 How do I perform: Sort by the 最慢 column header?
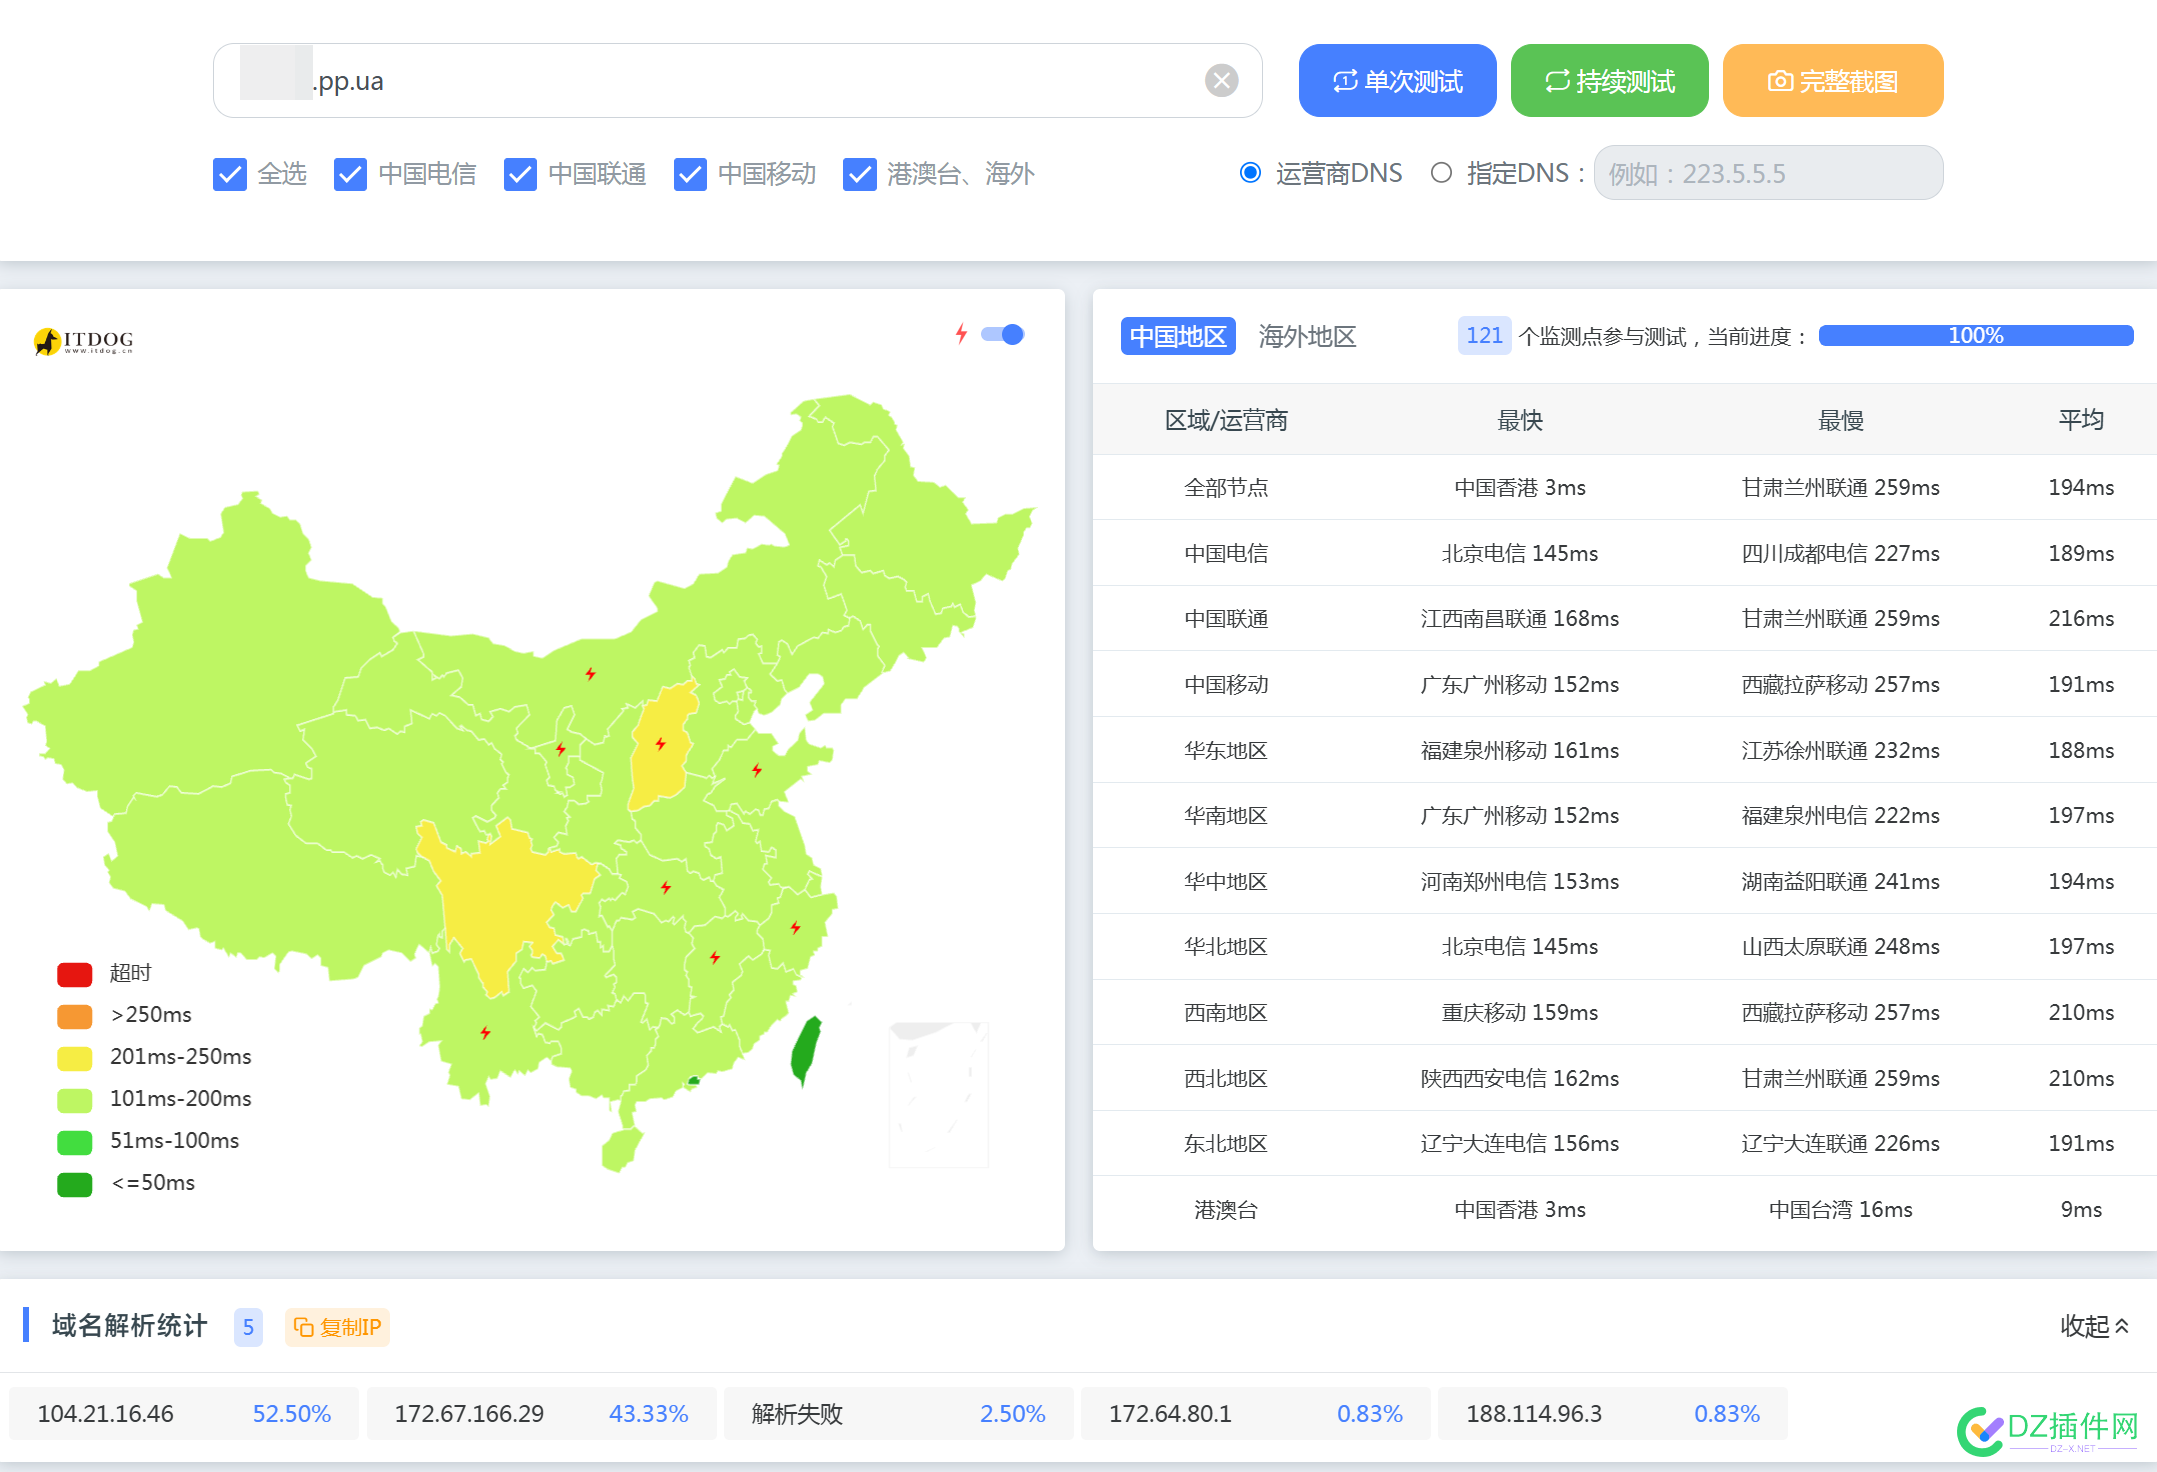coord(1840,420)
